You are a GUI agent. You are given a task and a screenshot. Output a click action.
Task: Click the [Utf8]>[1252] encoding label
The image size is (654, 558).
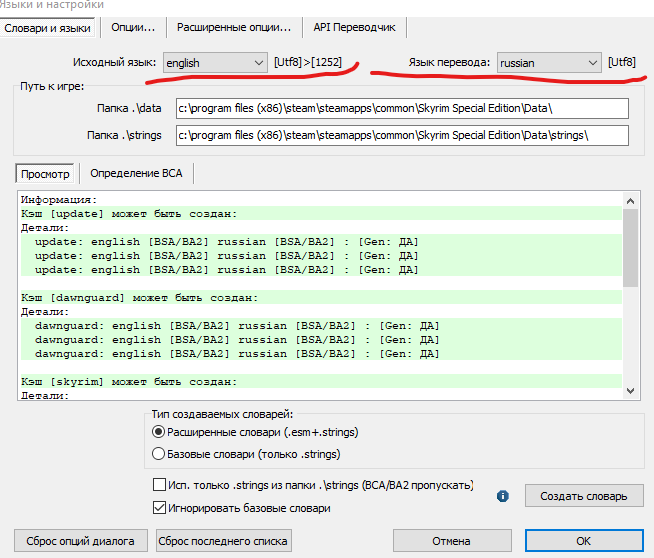click(x=308, y=62)
